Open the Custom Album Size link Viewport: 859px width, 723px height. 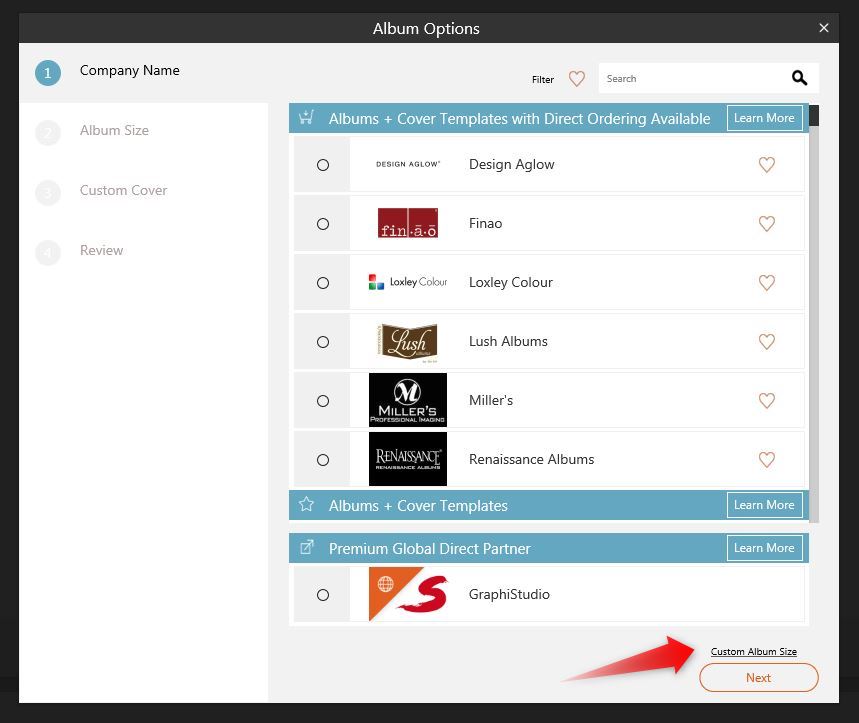point(753,651)
